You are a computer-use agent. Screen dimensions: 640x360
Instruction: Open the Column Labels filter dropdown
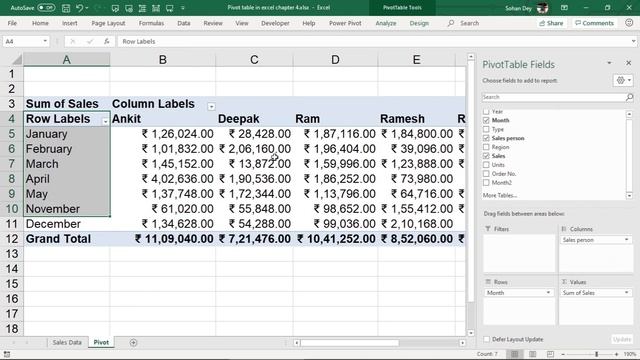pos(211,107)
